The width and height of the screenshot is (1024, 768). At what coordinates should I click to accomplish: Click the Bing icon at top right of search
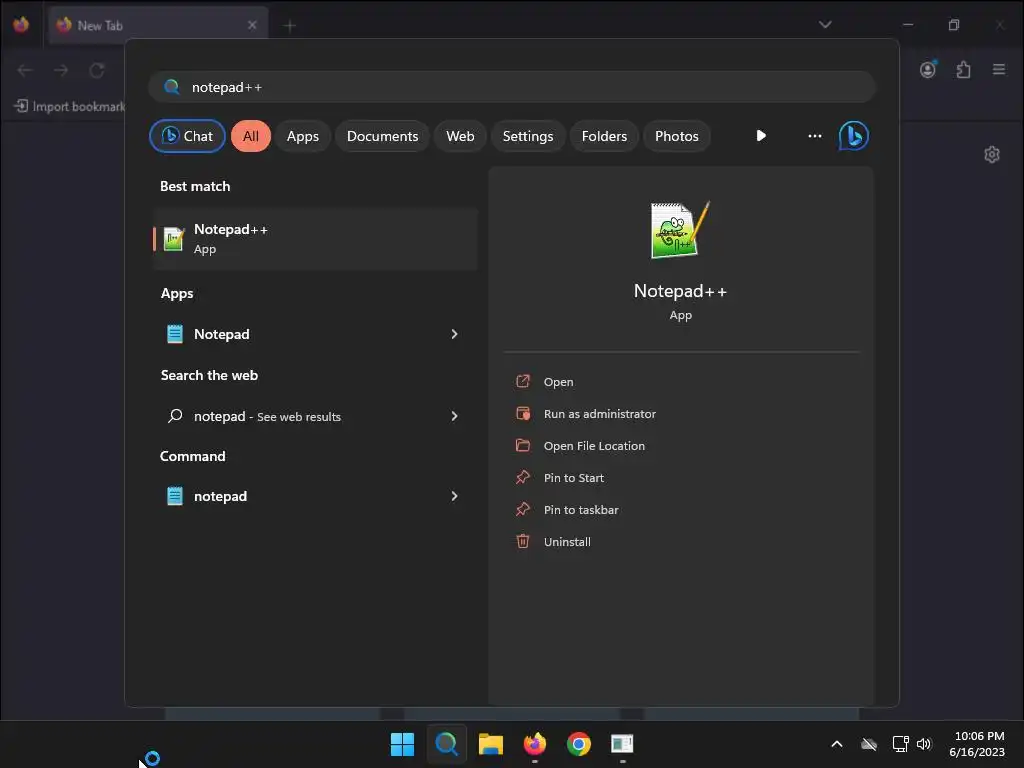[x=854, y=136]
